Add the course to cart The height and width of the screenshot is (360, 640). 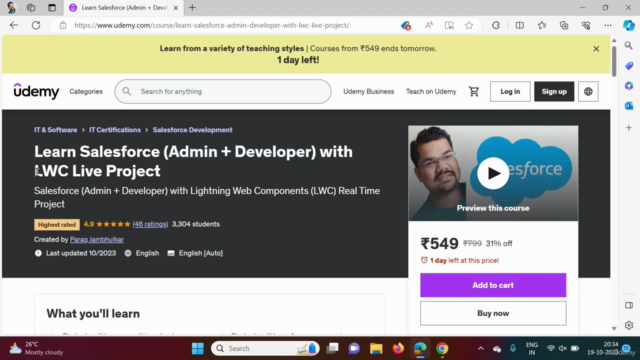(x=493, y=285)
